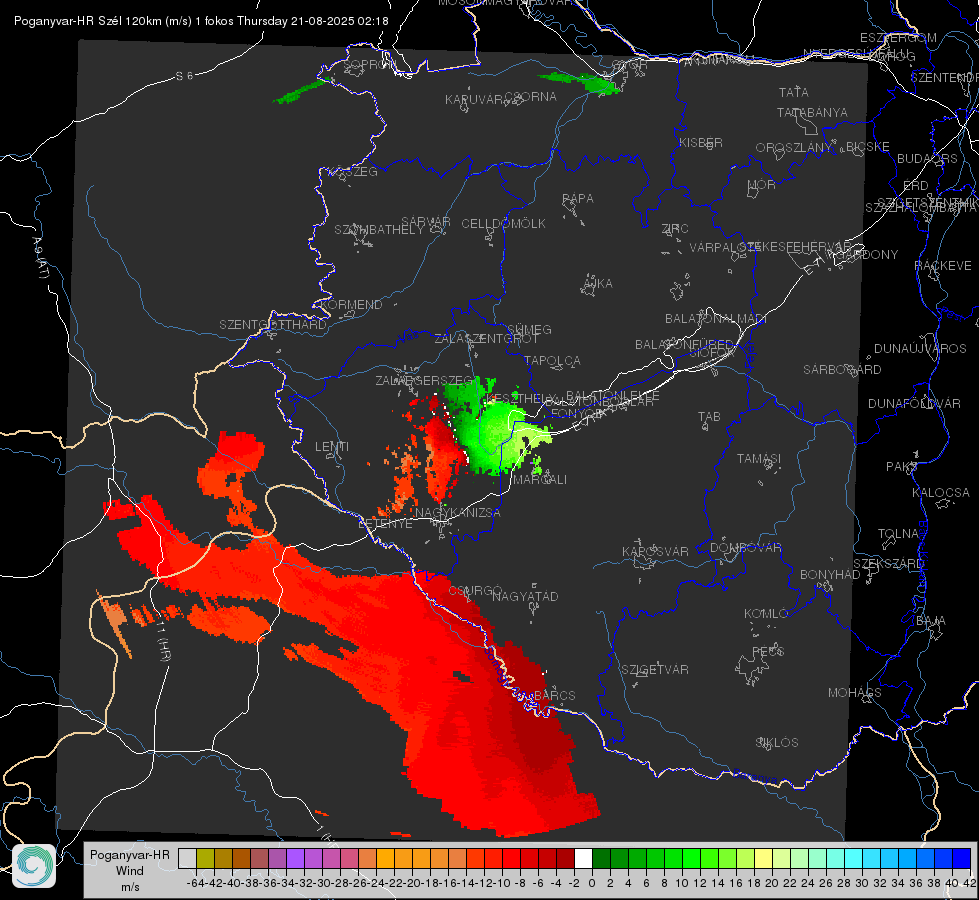Click the purple swatch above -34
This screenshot has height=900, width=979.
tap(295, 858)
